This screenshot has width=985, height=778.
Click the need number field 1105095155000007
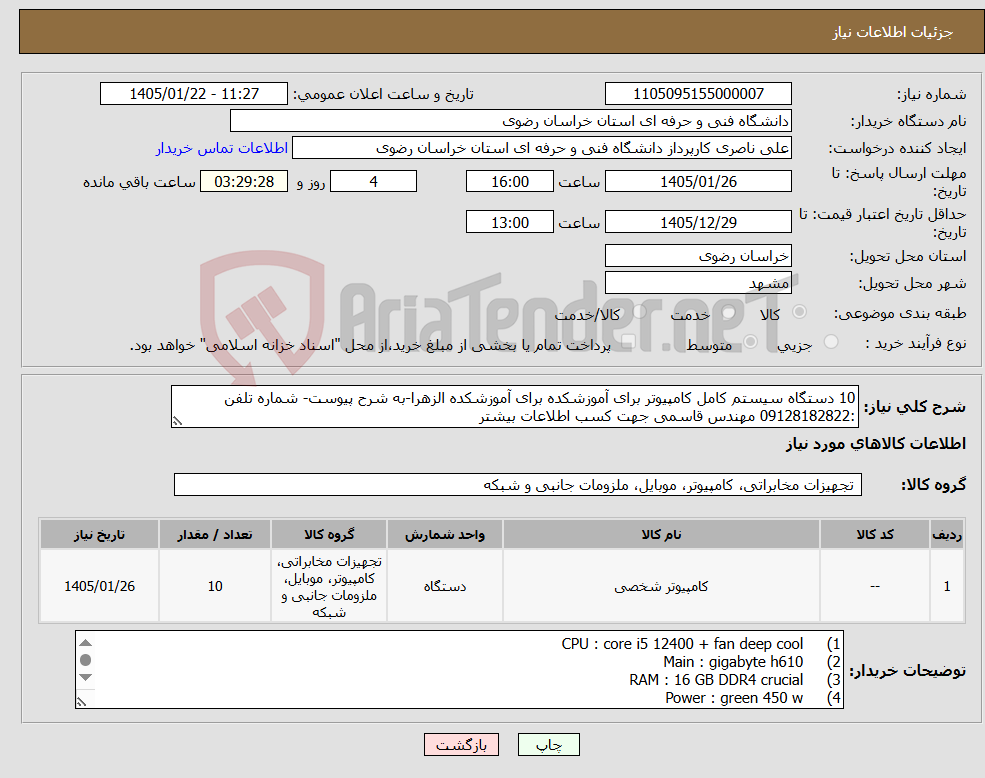pyautogui.click(x=698, y=94)
